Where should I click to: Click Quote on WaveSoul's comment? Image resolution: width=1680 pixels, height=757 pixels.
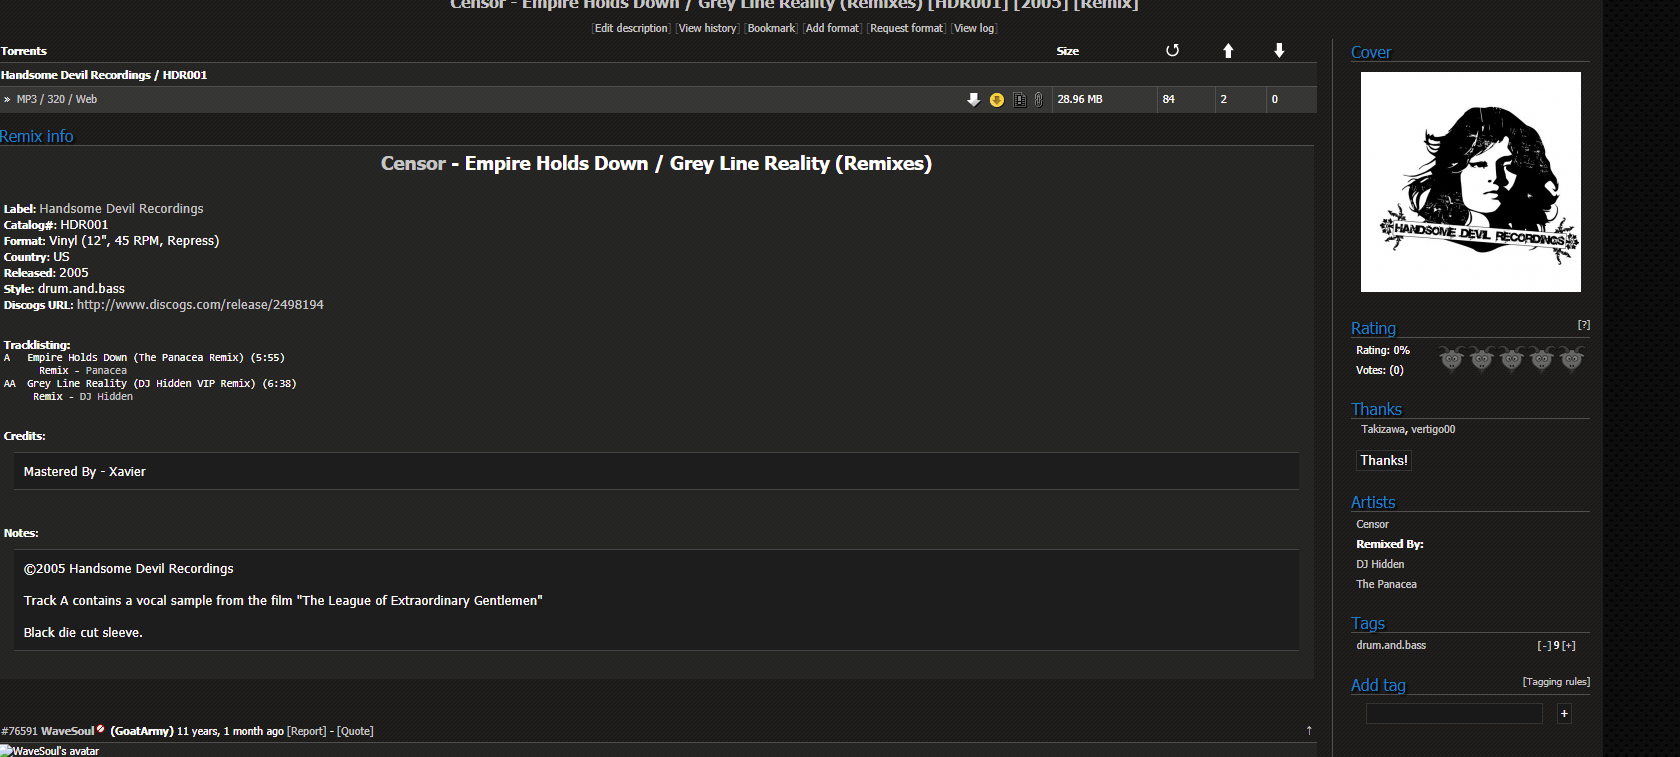coord(355,731)
